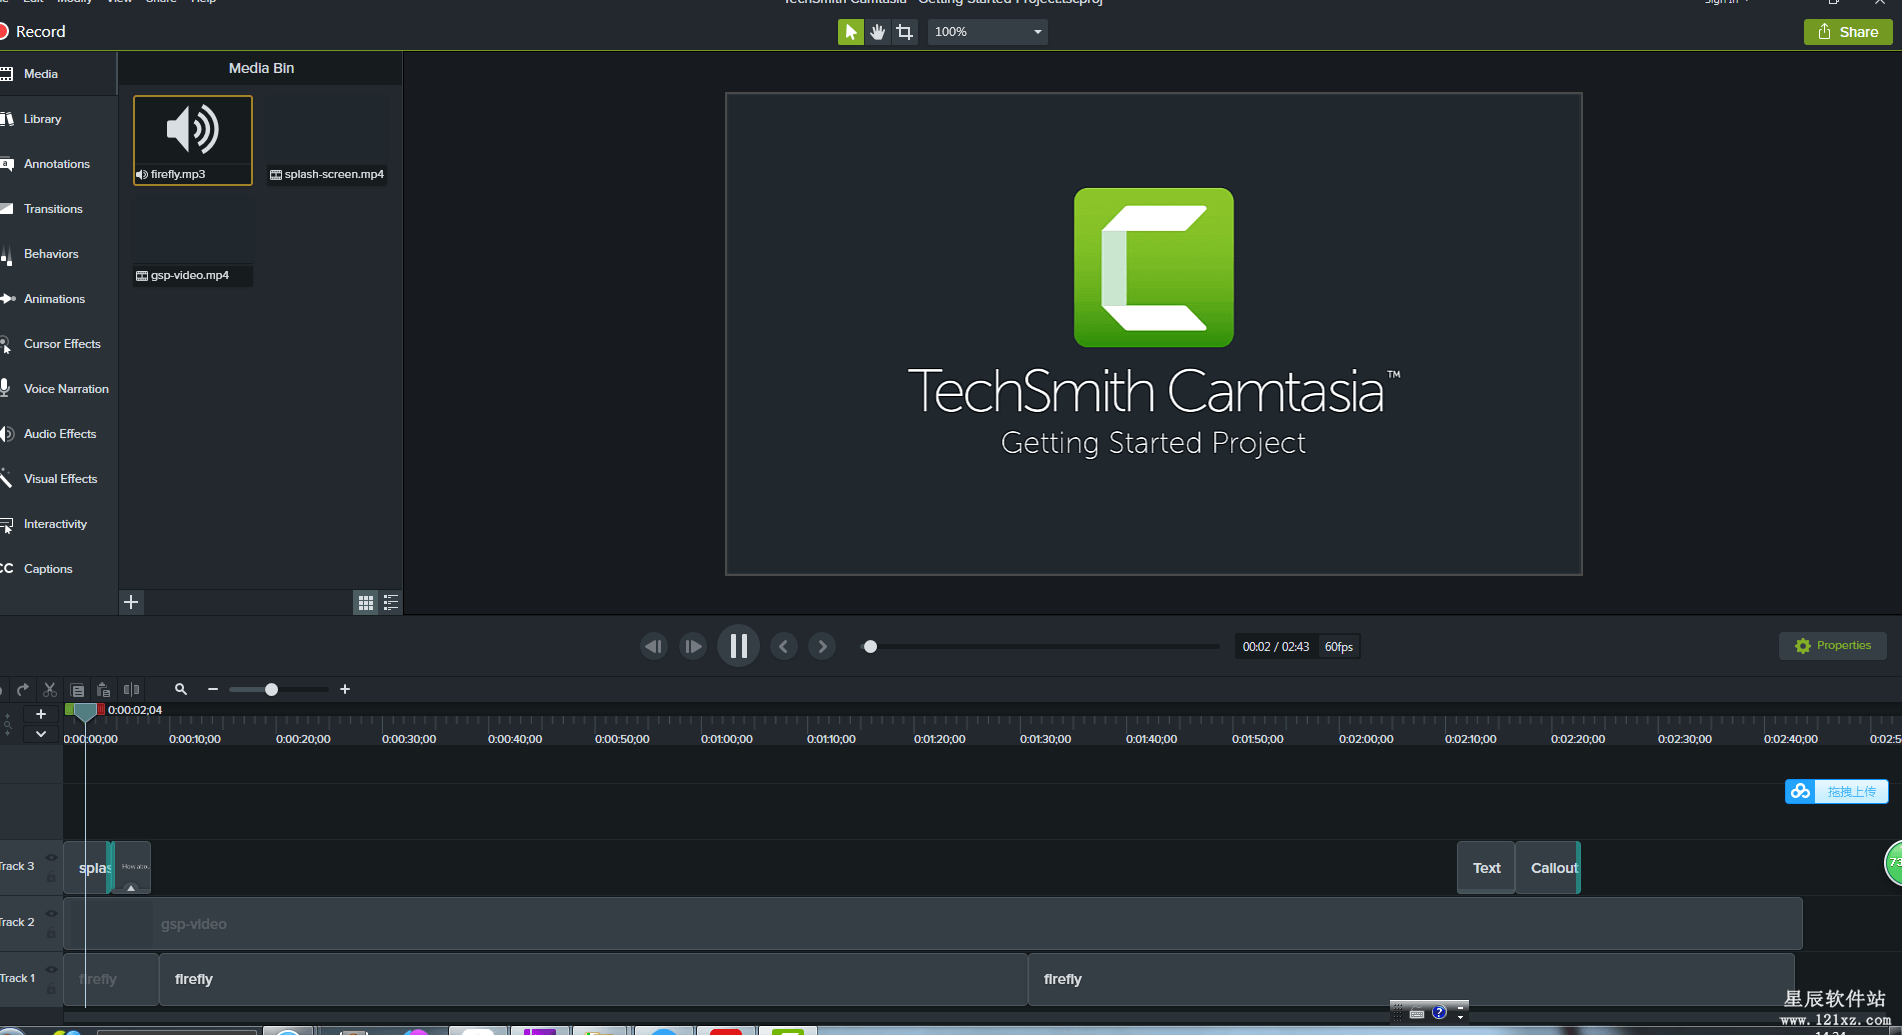The image size is (1902, 1035).
Task: Open Visual Effects panel
Action: click(58, 479)
